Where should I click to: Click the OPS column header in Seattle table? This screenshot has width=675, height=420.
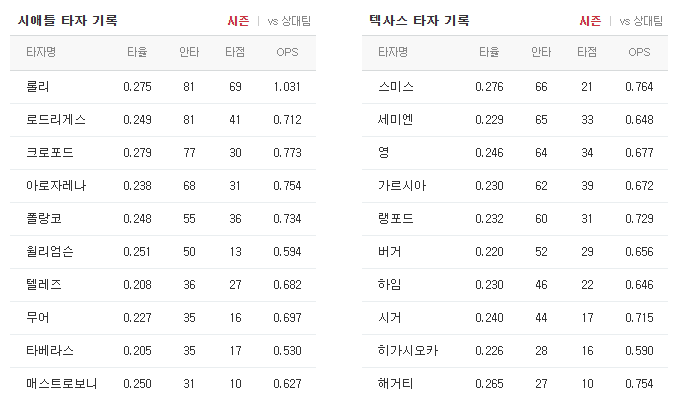tap(286, 51)
